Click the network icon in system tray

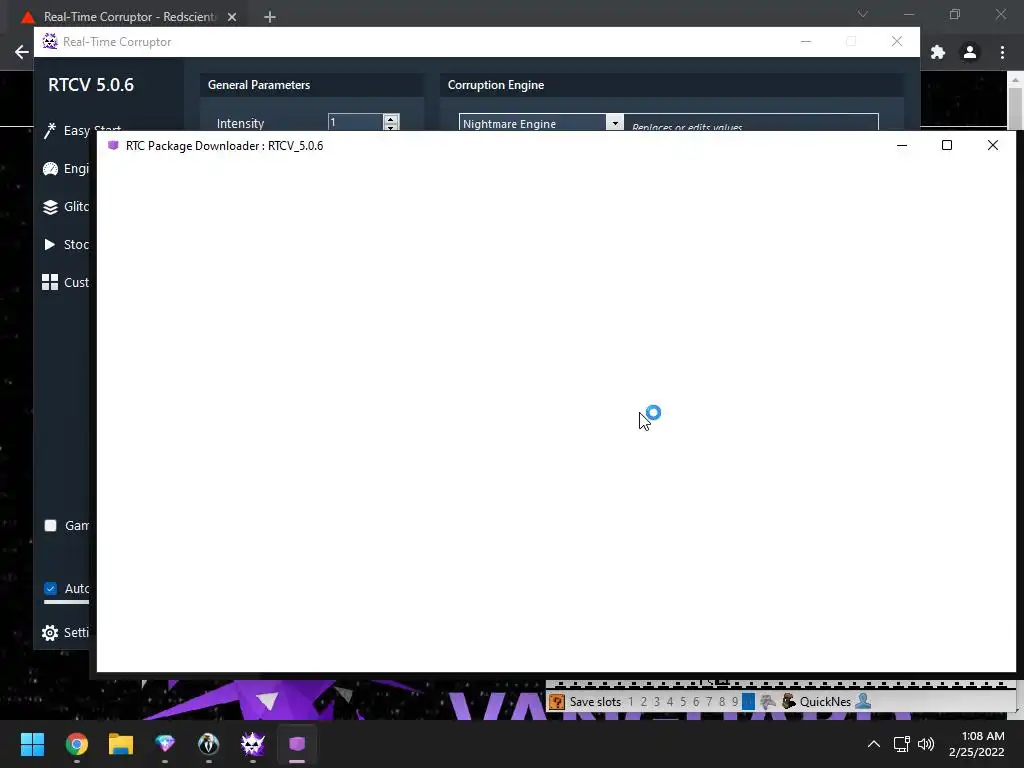pyautogui.click(x=902, y=744)
